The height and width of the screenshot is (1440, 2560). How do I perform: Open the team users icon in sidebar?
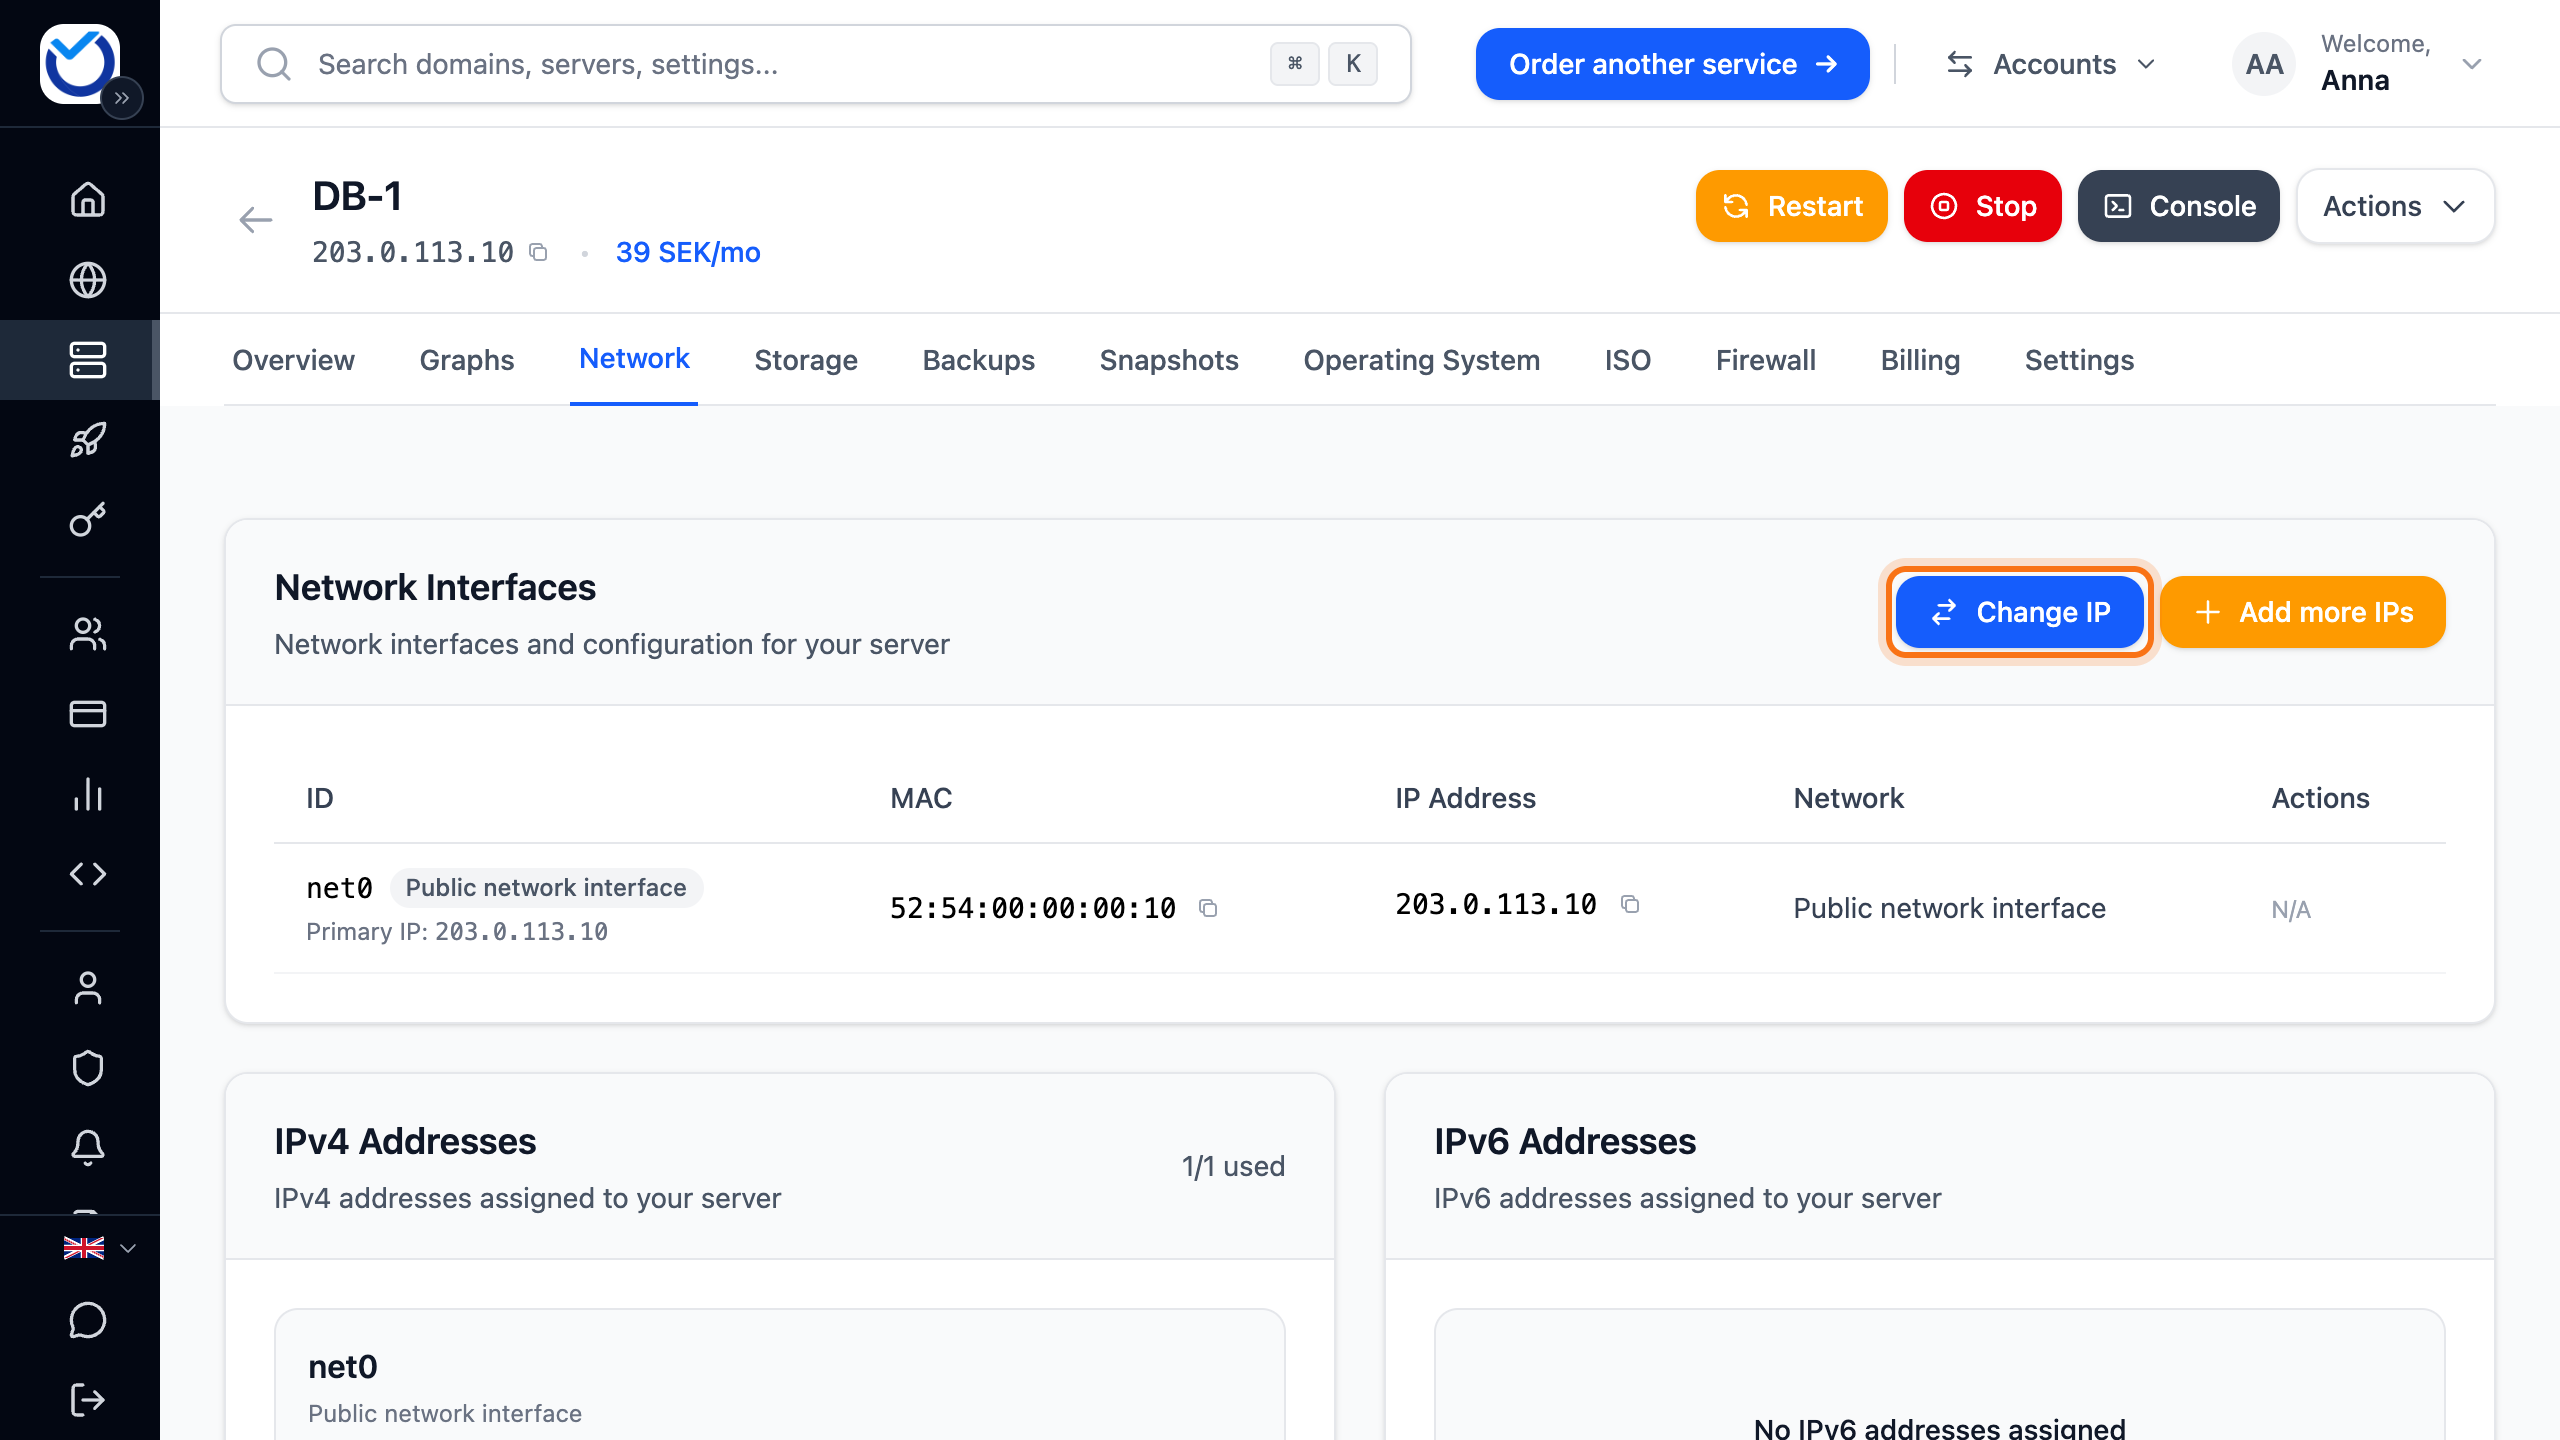coord(88,634)
